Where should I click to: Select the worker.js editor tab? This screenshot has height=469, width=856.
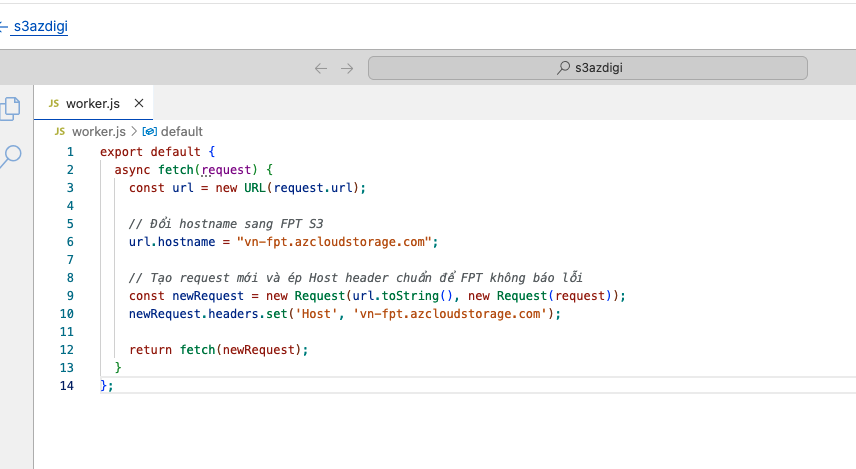coord(93,103)
